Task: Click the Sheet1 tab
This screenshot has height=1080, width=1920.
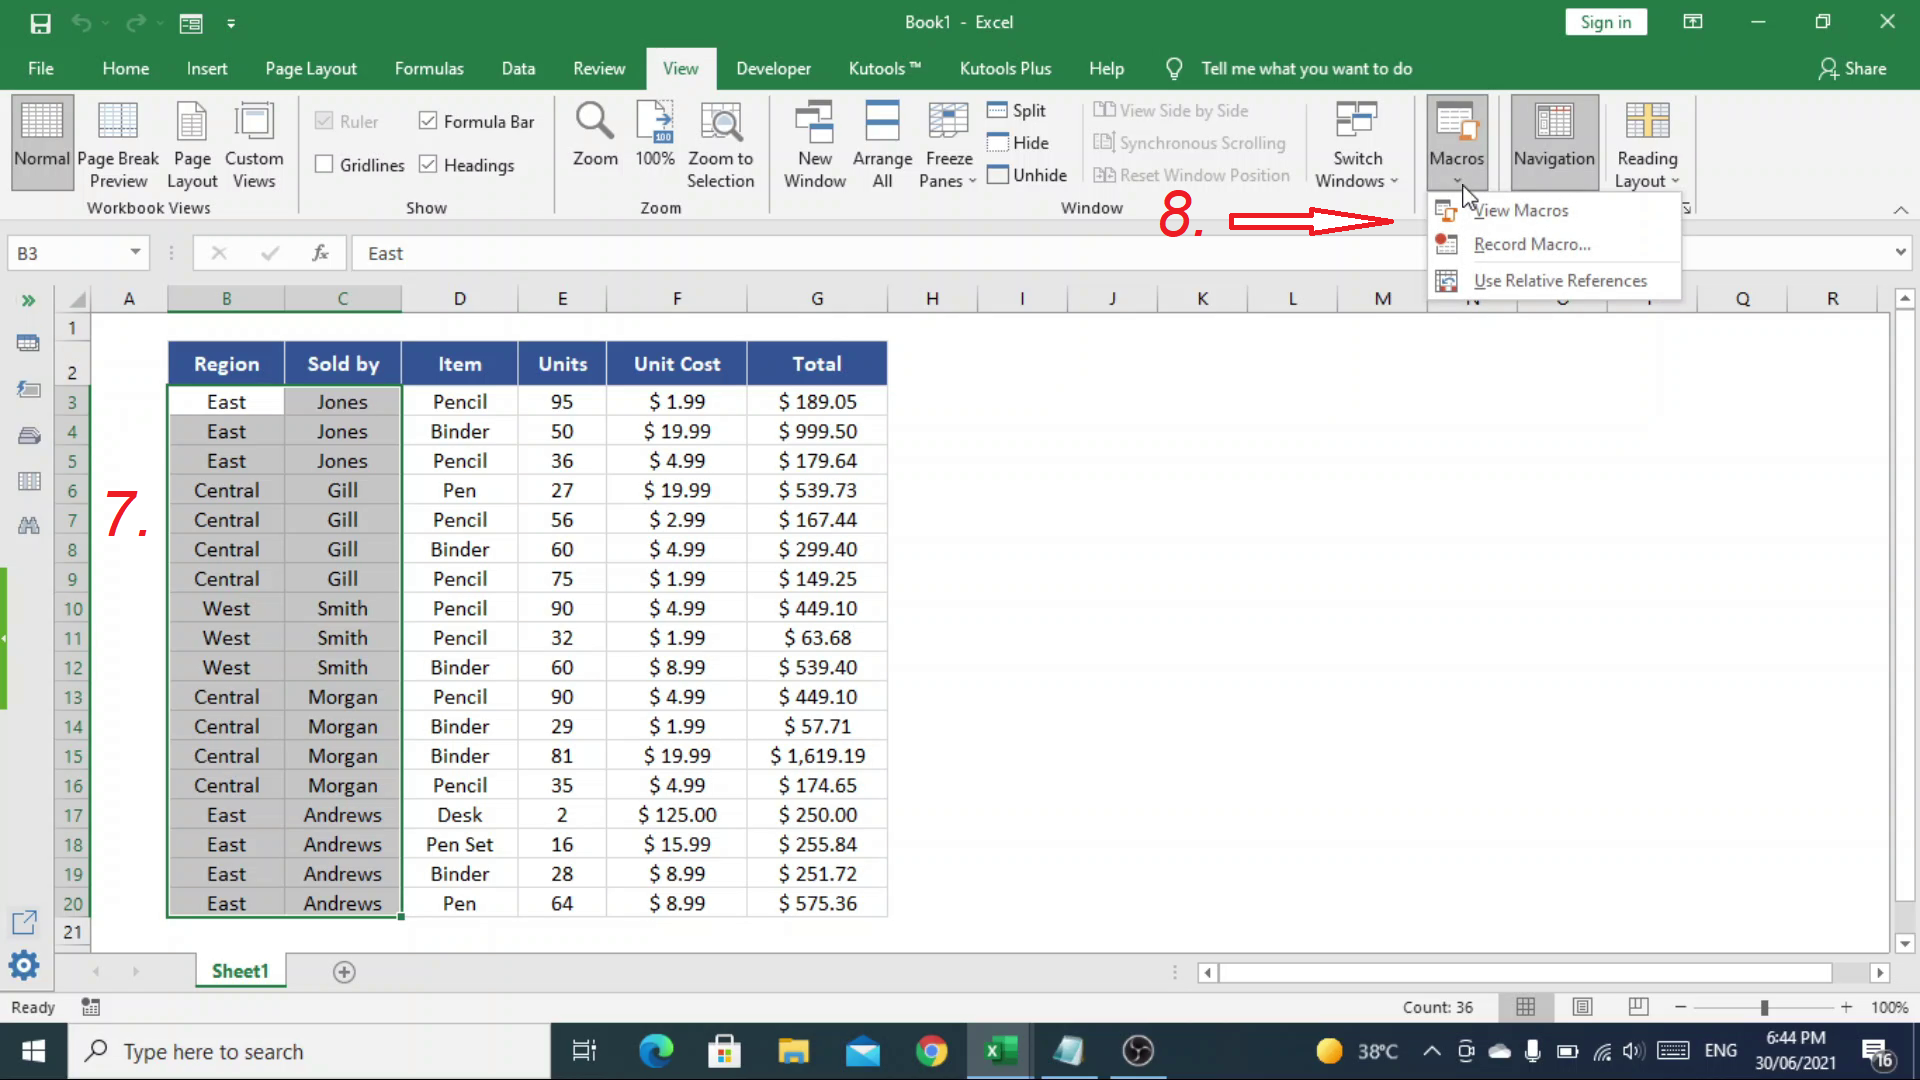Action: tap(239, 970)
